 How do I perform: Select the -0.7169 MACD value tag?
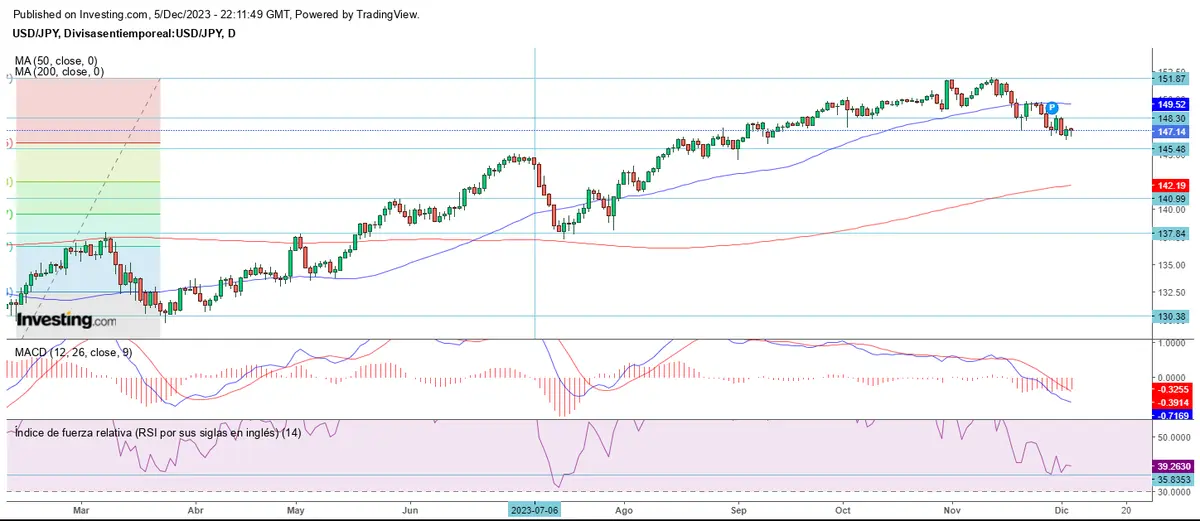(x=1171, y=413)
